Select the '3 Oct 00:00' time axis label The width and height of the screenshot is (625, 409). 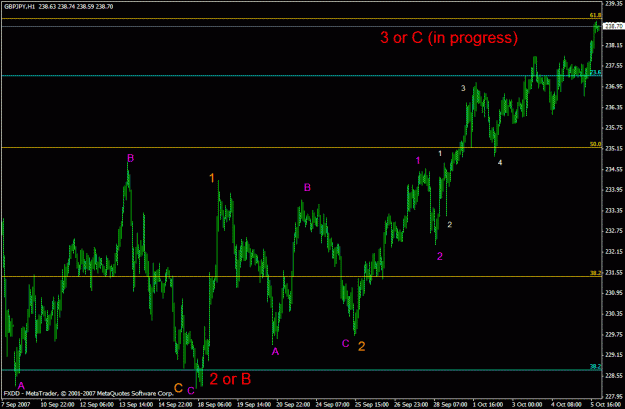(527, 405)
